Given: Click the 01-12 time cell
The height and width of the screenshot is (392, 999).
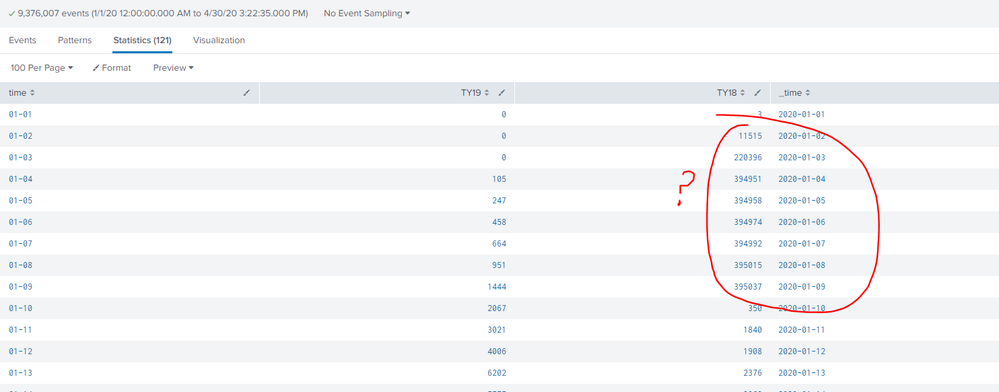Looking at the screenshot, I should 20,352.
